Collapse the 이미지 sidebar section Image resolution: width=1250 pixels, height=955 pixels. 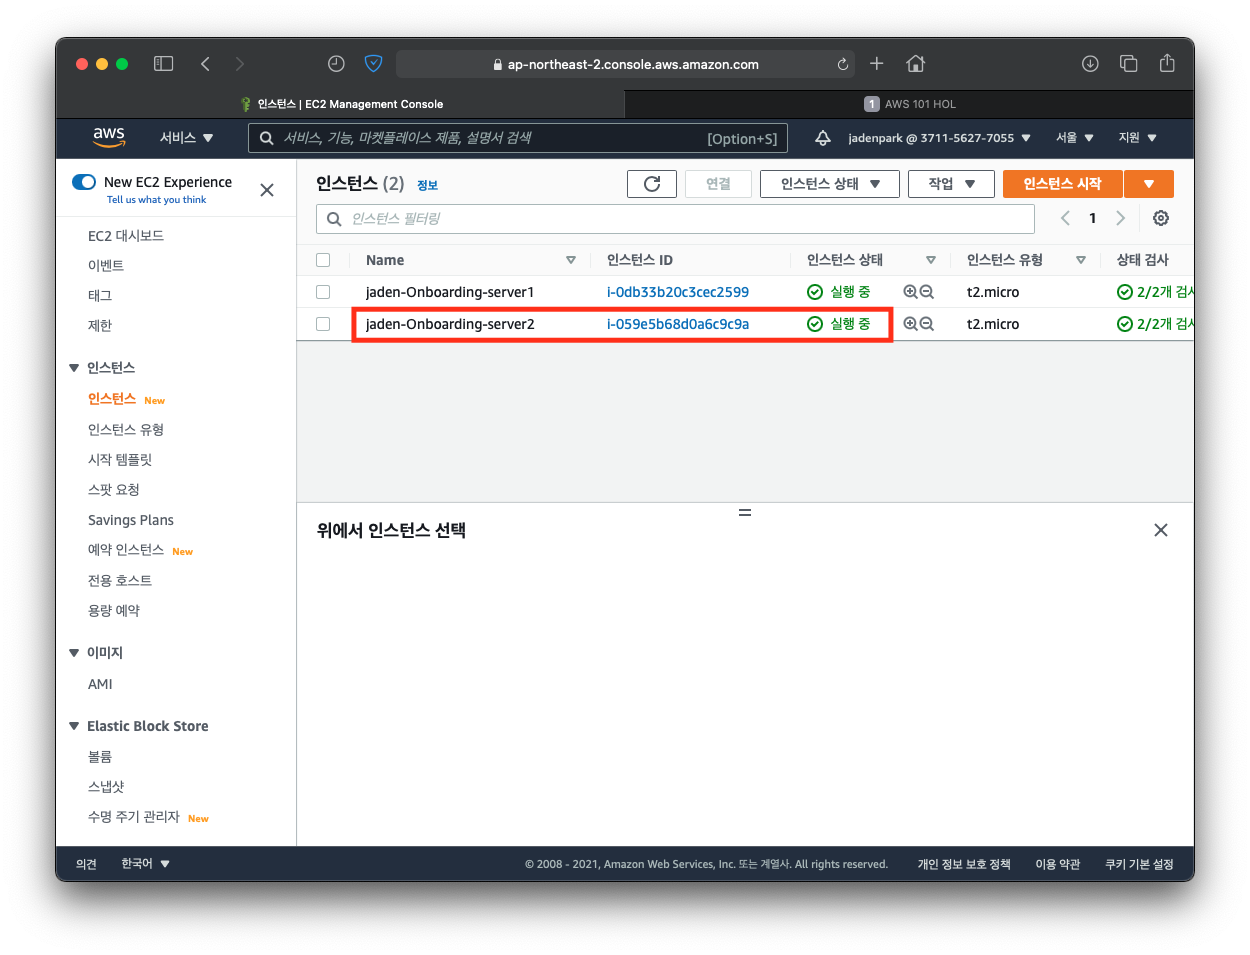[74, 653]
